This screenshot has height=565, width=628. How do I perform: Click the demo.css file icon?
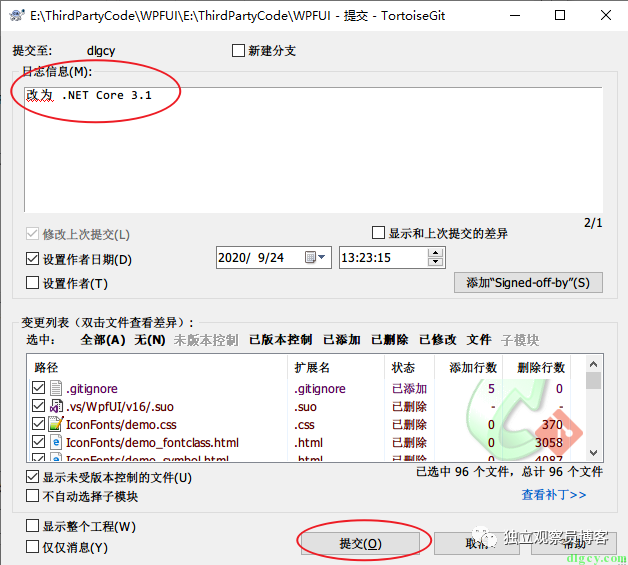pyautogui.click(x=56, y=424)
